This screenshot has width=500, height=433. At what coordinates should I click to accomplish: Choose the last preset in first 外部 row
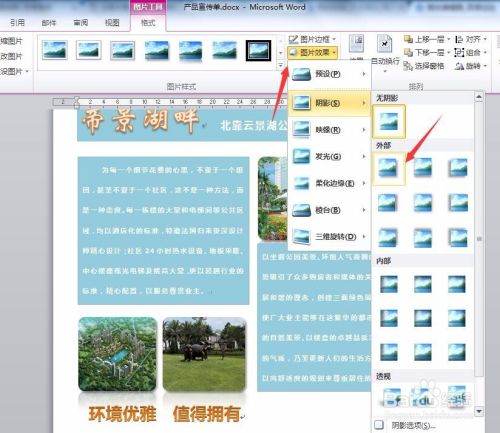pyautogui.click(x=458, y=168)
